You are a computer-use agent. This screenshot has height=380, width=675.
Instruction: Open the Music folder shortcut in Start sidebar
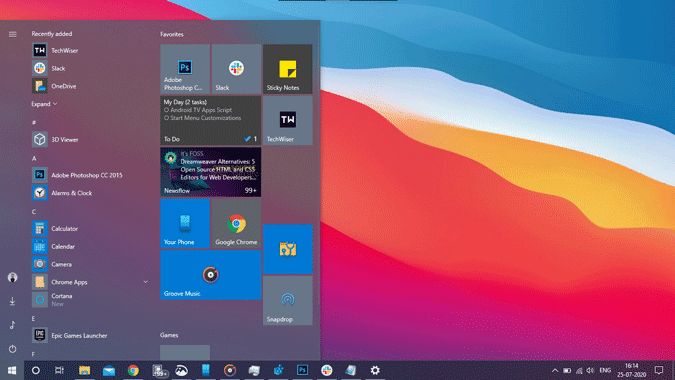[12, 325]
